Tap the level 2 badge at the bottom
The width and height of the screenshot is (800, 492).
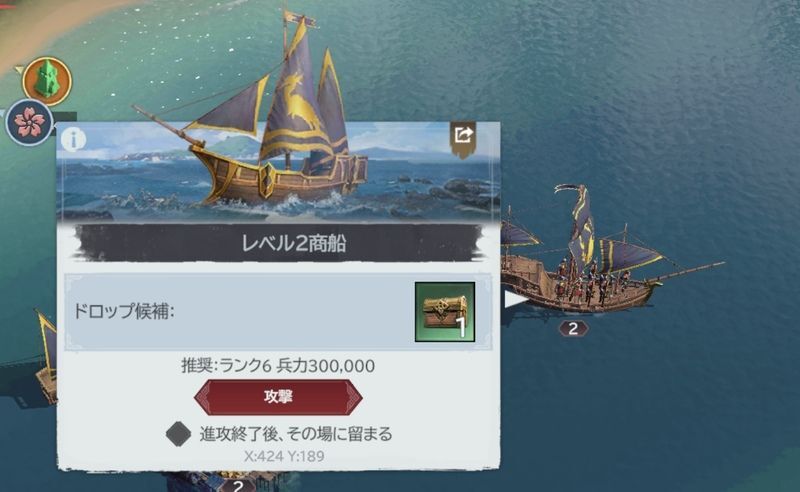coord(237,485)
